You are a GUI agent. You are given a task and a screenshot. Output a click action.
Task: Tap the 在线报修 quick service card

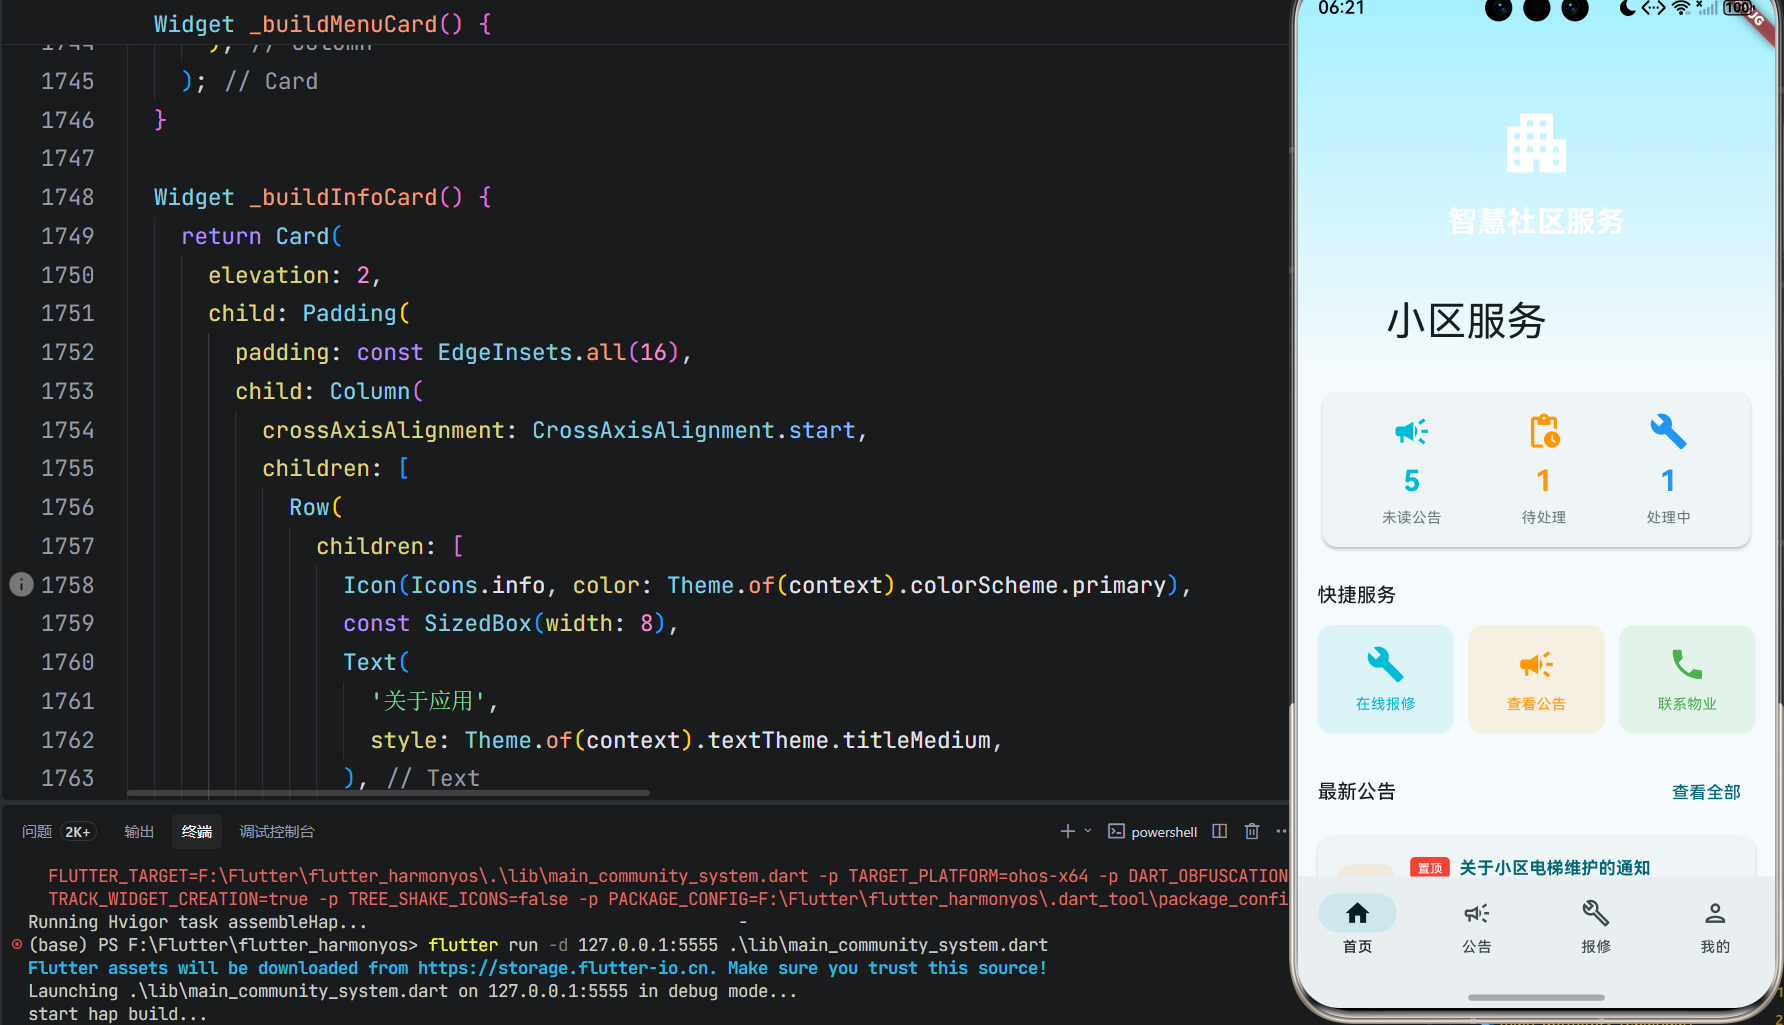tap(1385, 679)
